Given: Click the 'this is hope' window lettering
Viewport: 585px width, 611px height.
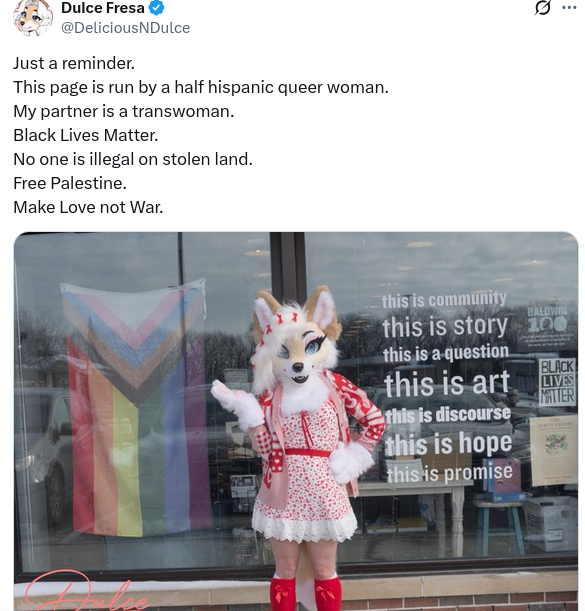Looking at the screenshot, I should tap(449, 444).
